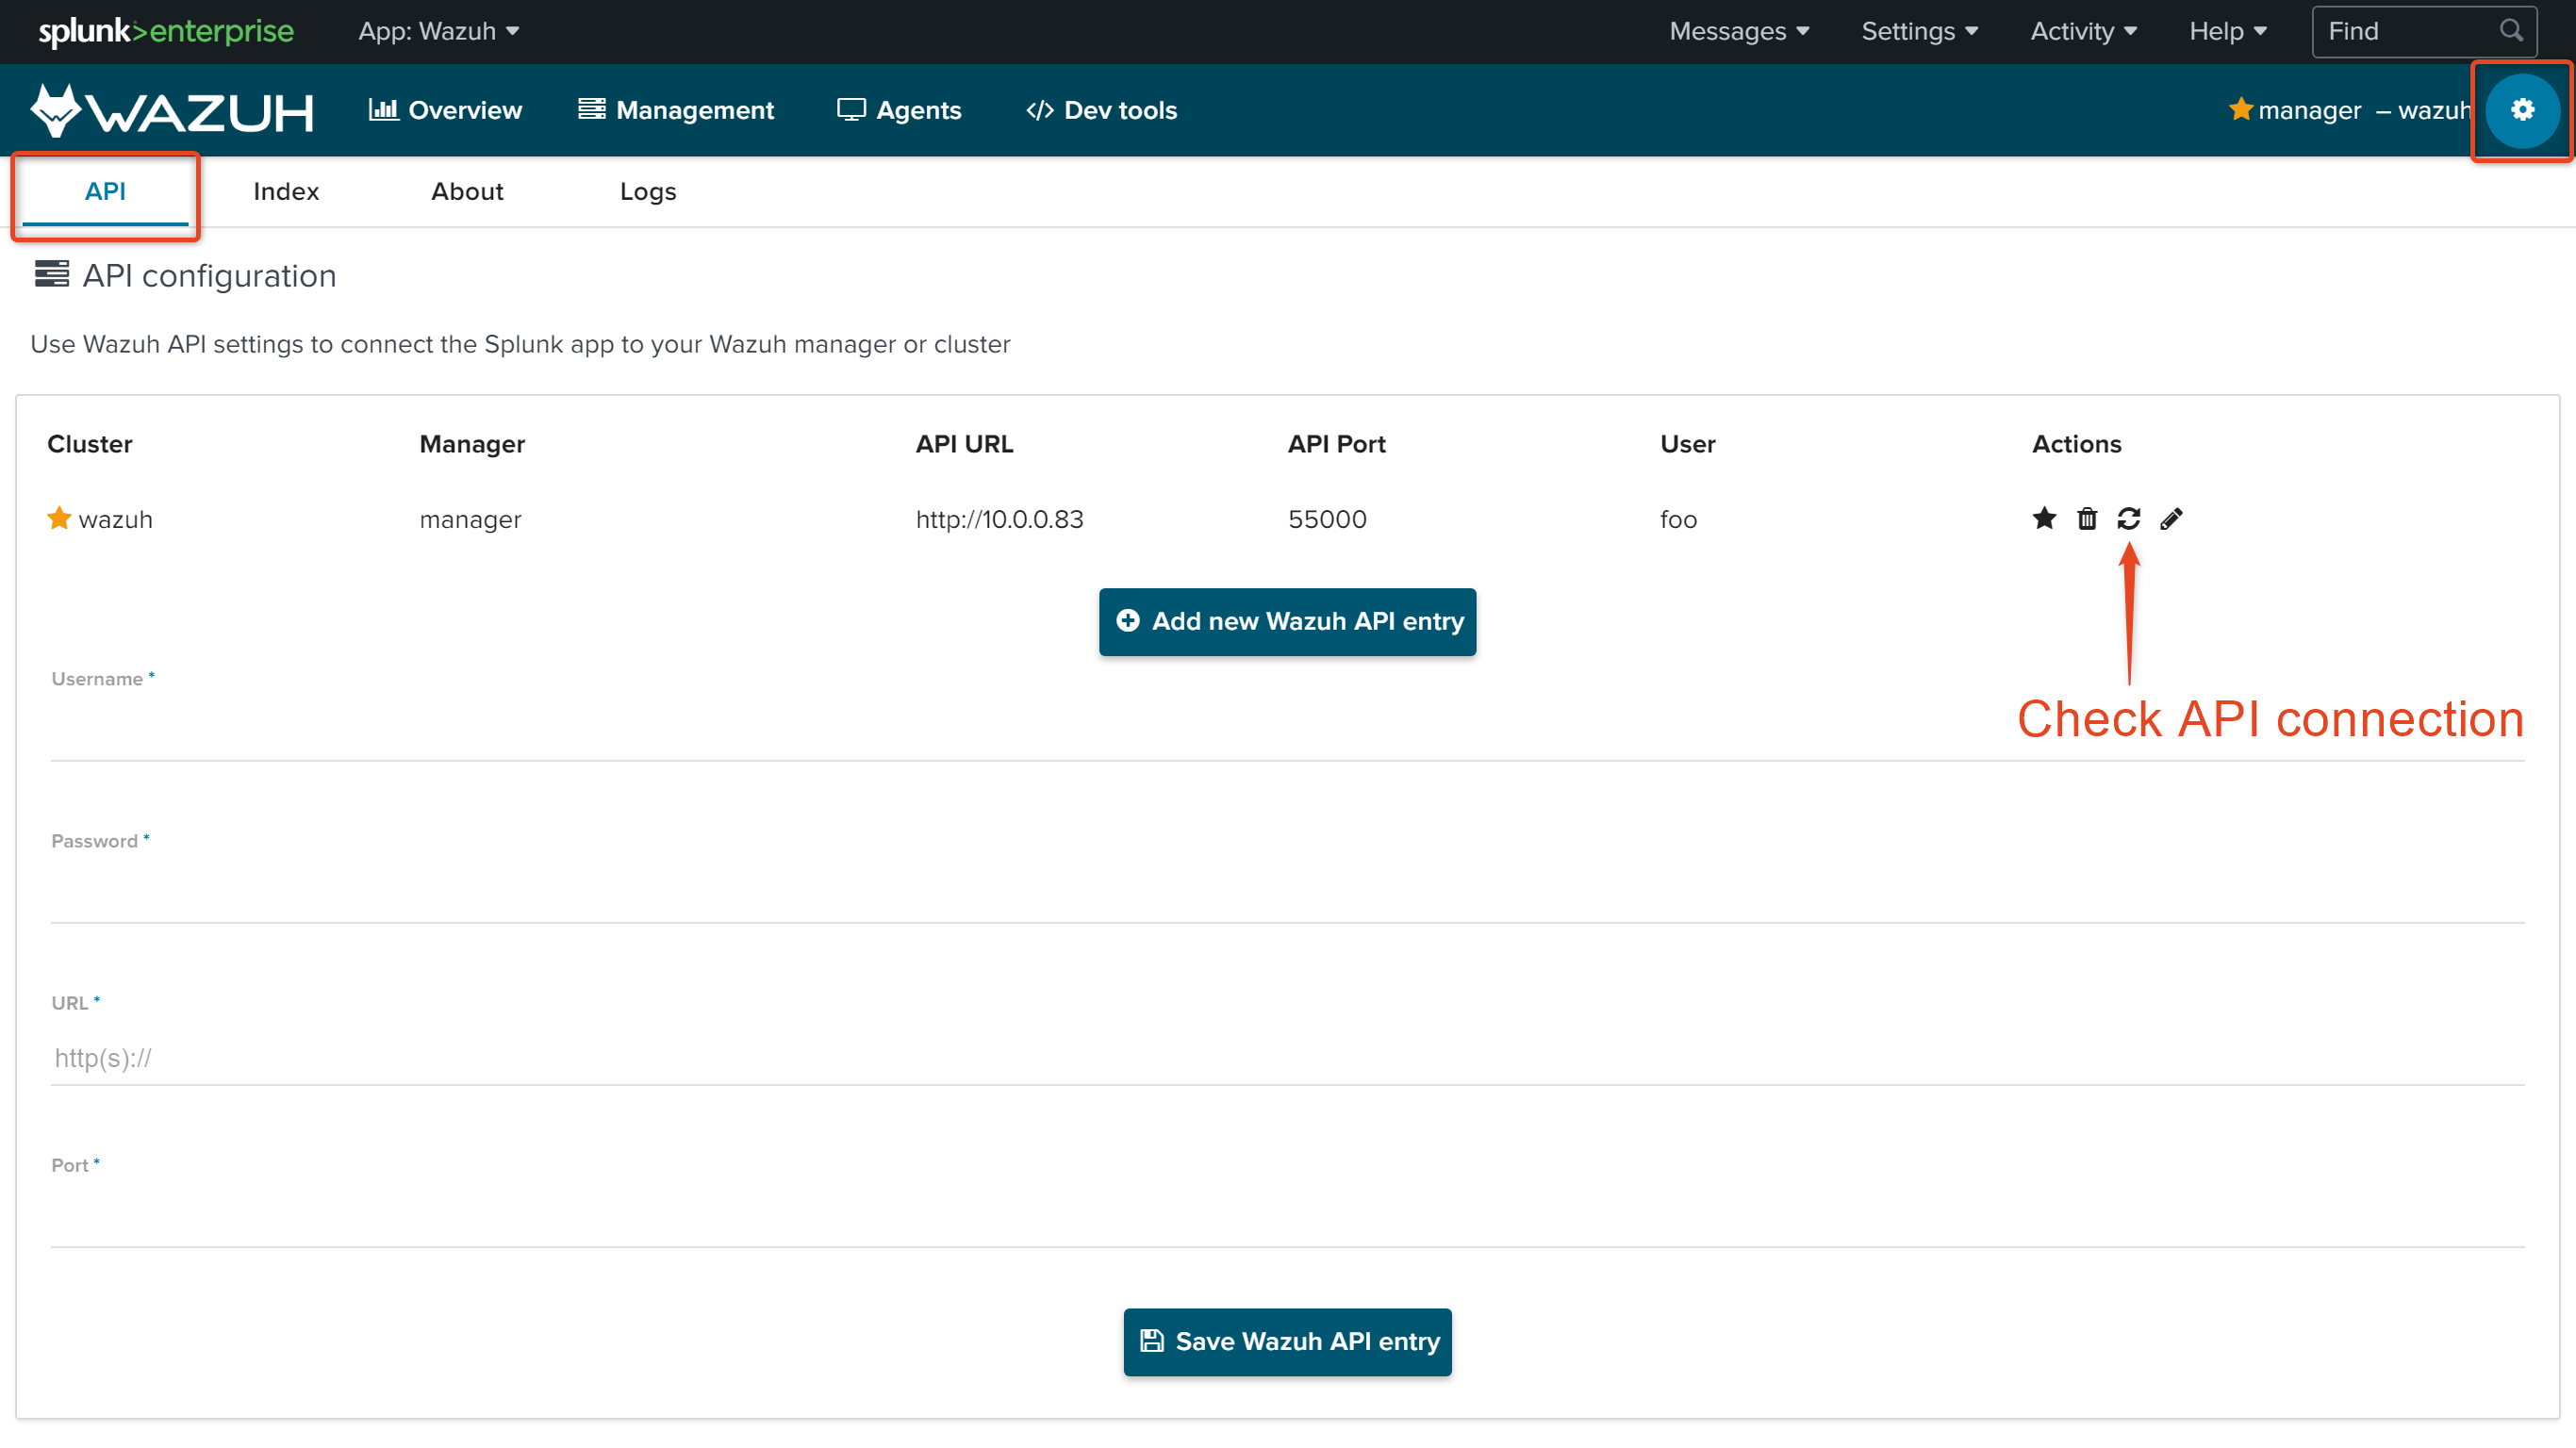
Task: Click the 55000 API port value
Action: [1327, 519]
